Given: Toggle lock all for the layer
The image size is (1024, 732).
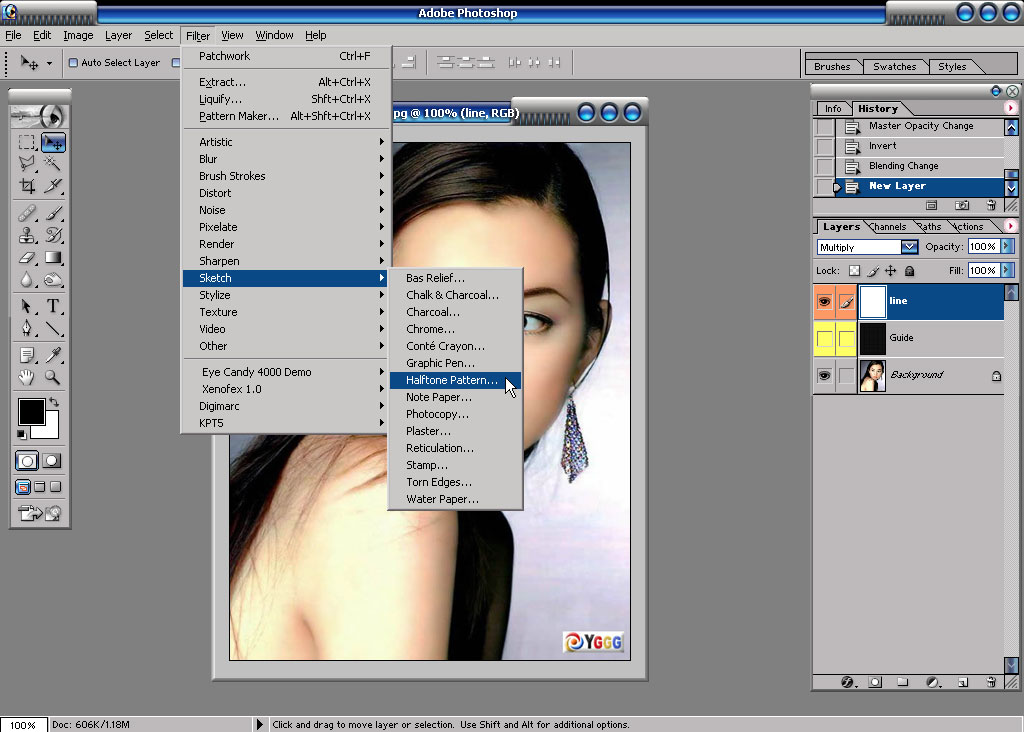Looking at the screenshot, I should [x=909, y=271].
